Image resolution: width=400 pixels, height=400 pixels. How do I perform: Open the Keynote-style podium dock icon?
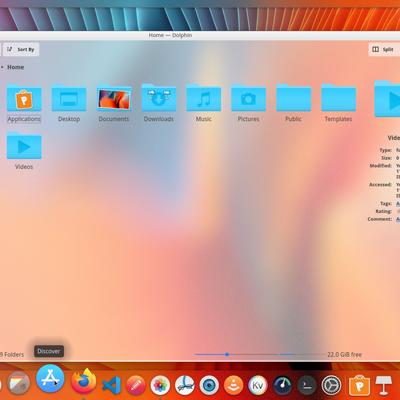coord(384,385)
